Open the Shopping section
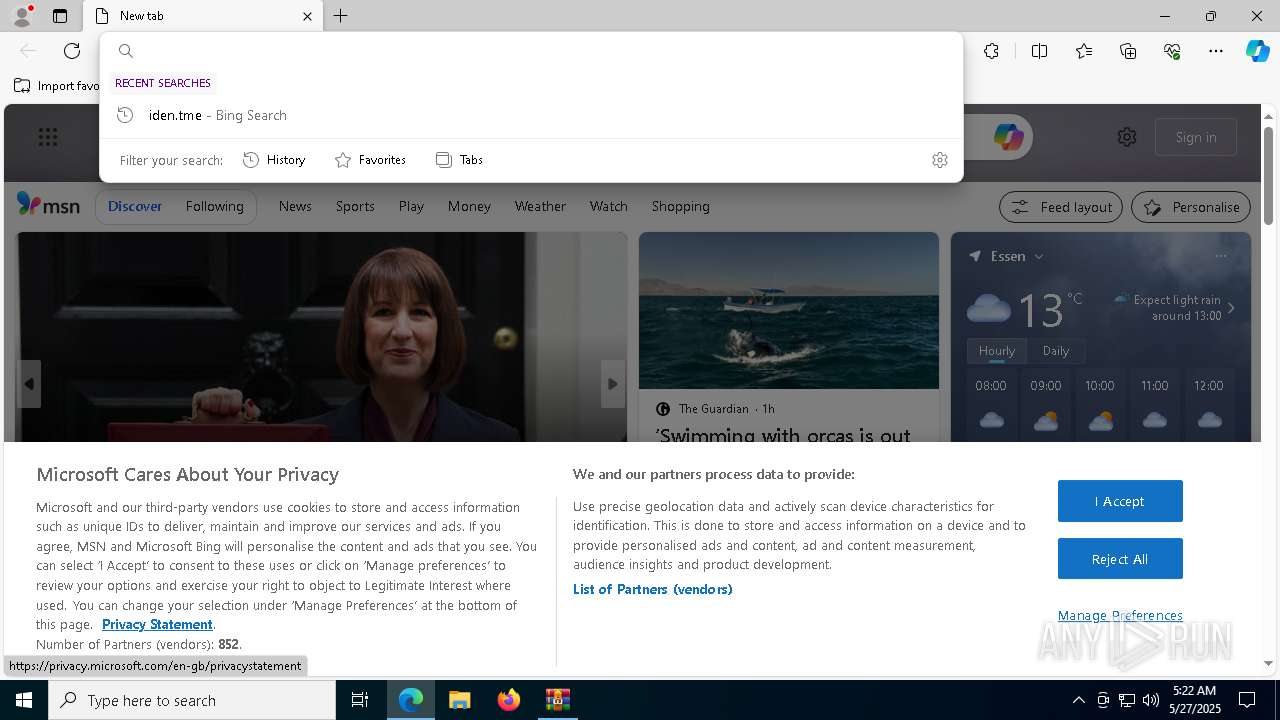This screenshot has width=1280, height=720. coord(680,206)
